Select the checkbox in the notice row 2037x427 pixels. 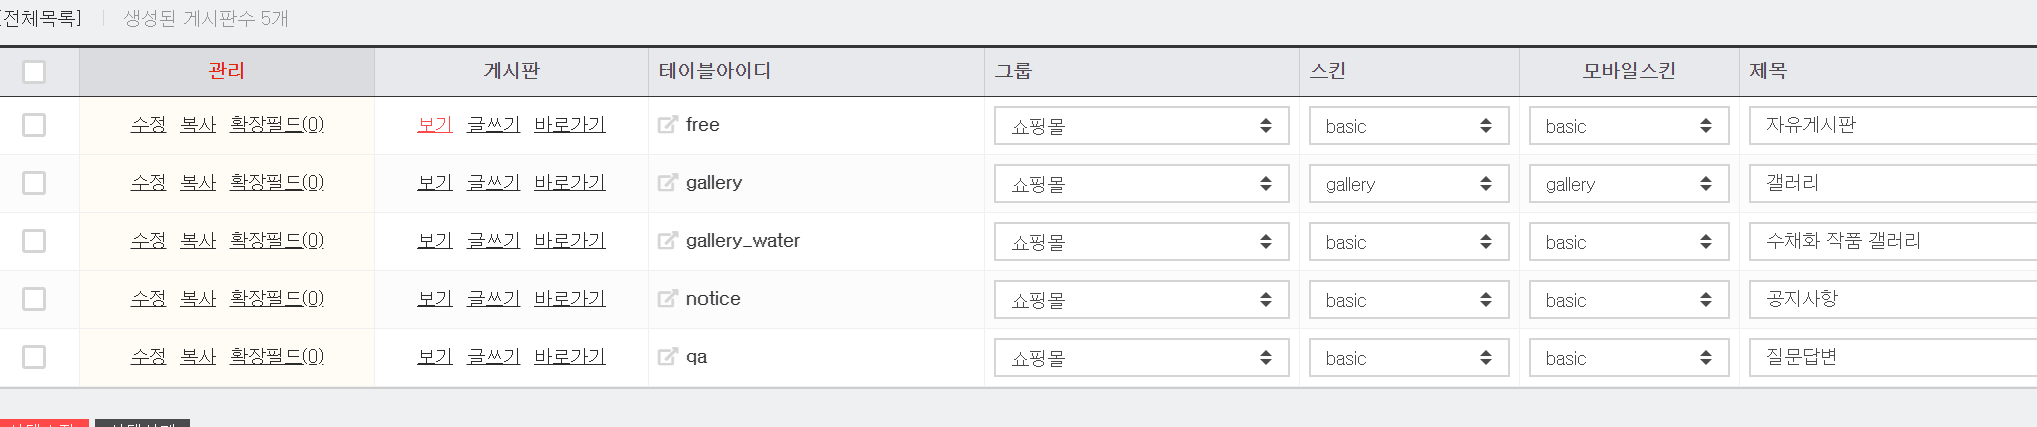coord(34,299)
